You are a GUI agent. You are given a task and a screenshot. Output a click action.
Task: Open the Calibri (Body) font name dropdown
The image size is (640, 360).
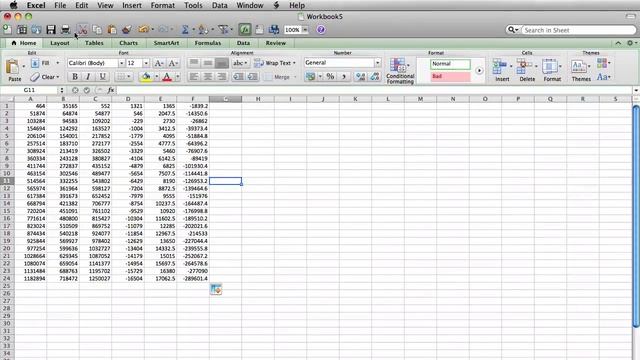point(121,63)
